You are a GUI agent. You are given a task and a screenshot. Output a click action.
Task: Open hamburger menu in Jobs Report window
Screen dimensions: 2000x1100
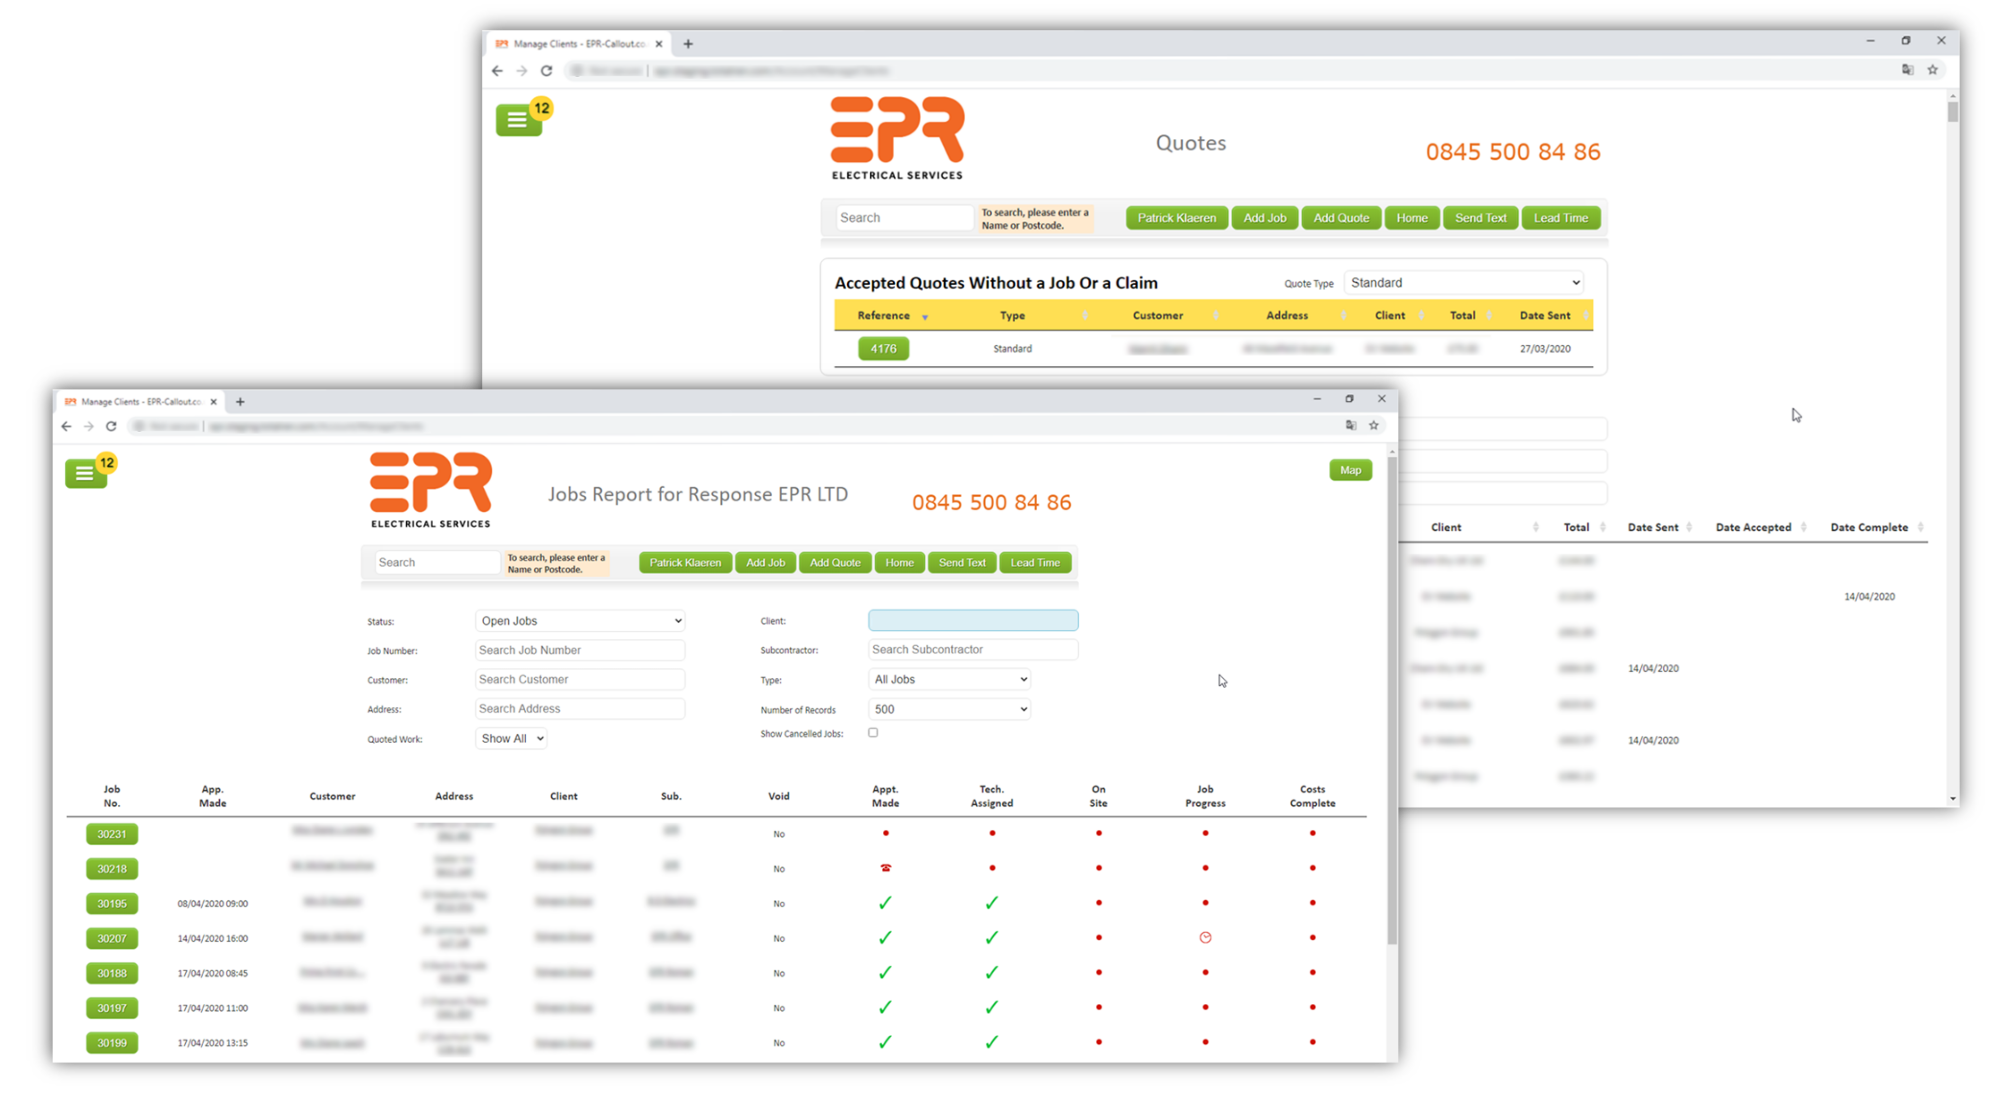(x=85, y=474)
